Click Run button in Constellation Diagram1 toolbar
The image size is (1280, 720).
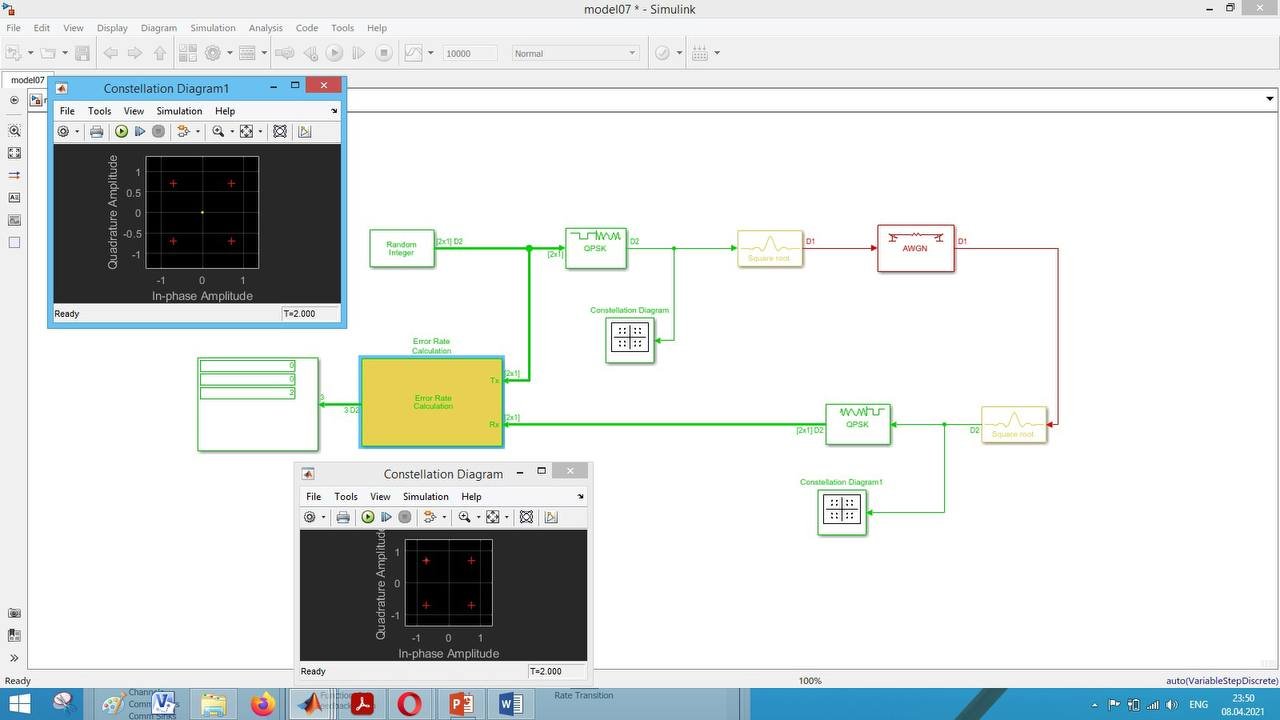click(121, 131)
